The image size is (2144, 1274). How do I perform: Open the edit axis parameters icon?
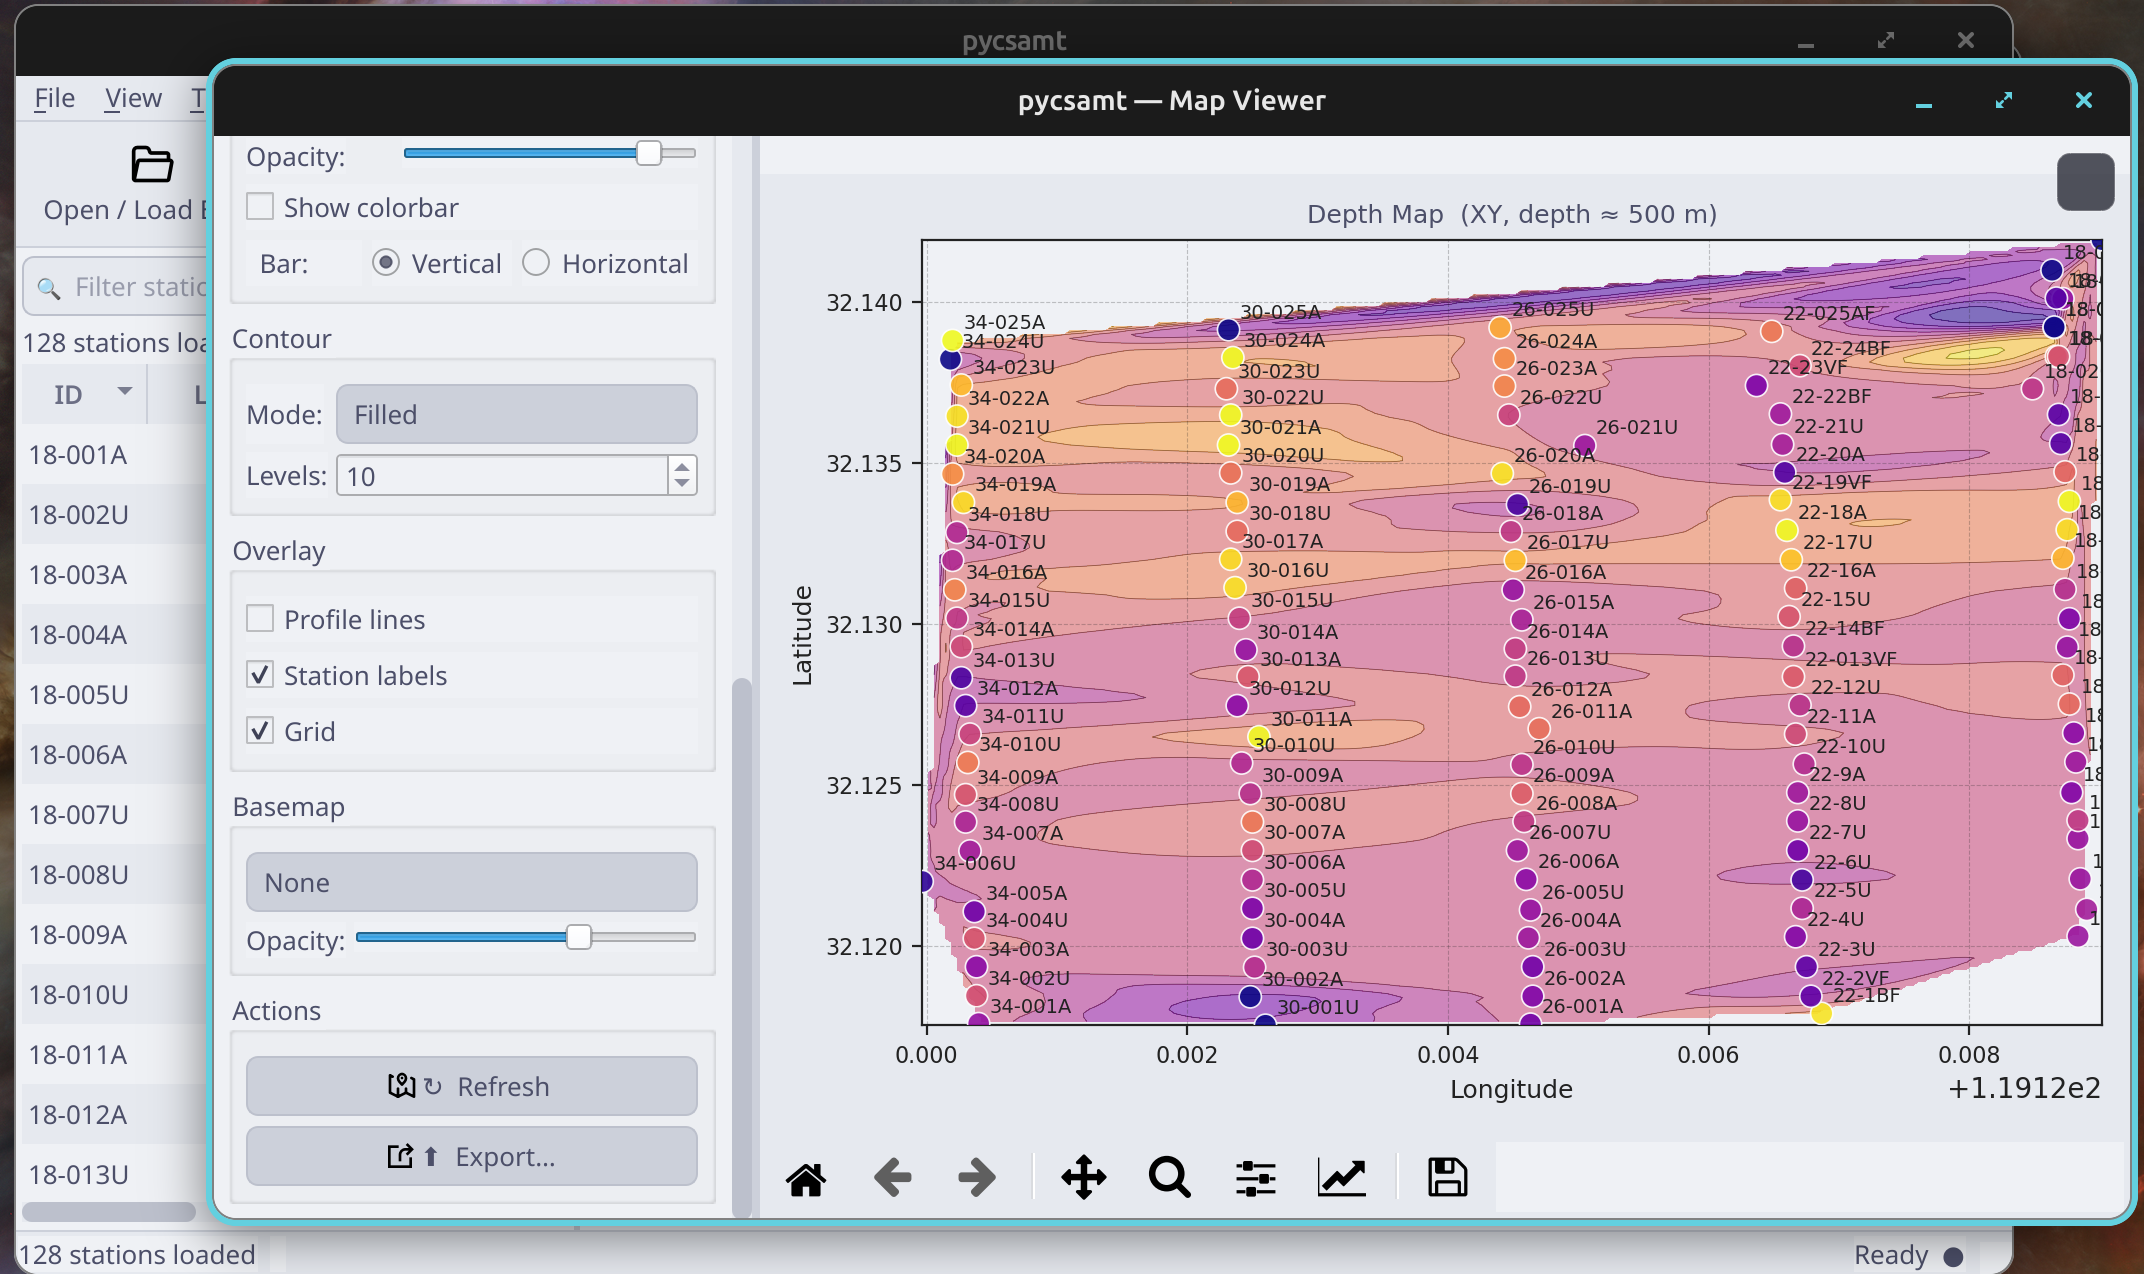[x=1341, y=1178]
